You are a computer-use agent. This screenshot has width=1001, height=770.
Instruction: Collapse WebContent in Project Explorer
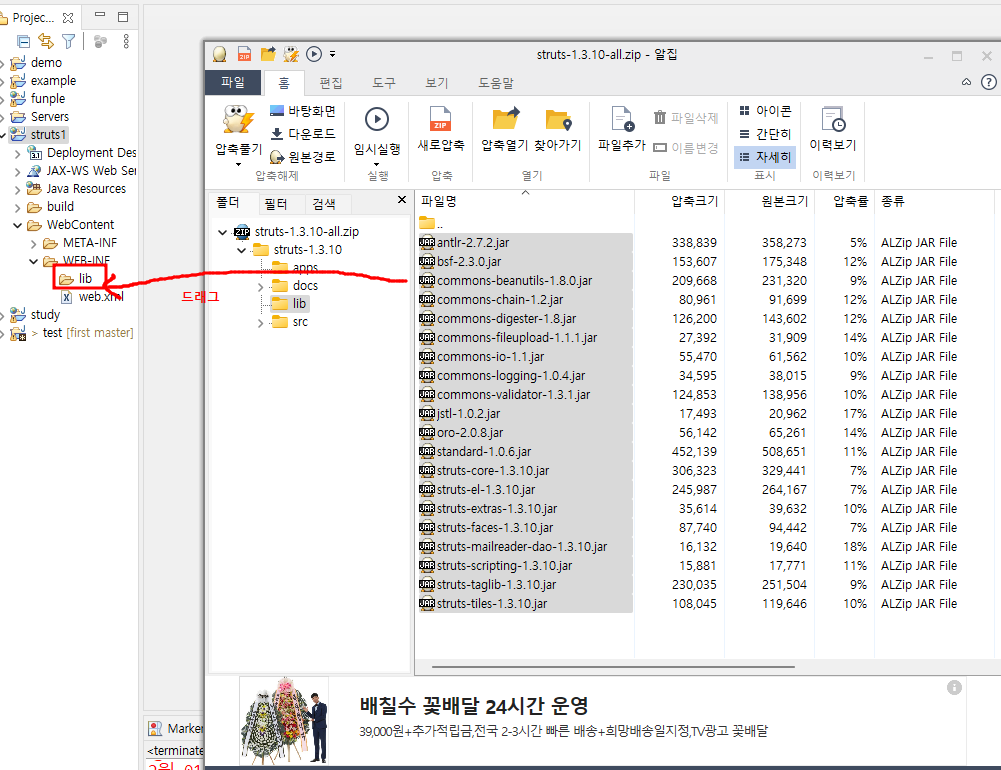(x=18, y=225)
